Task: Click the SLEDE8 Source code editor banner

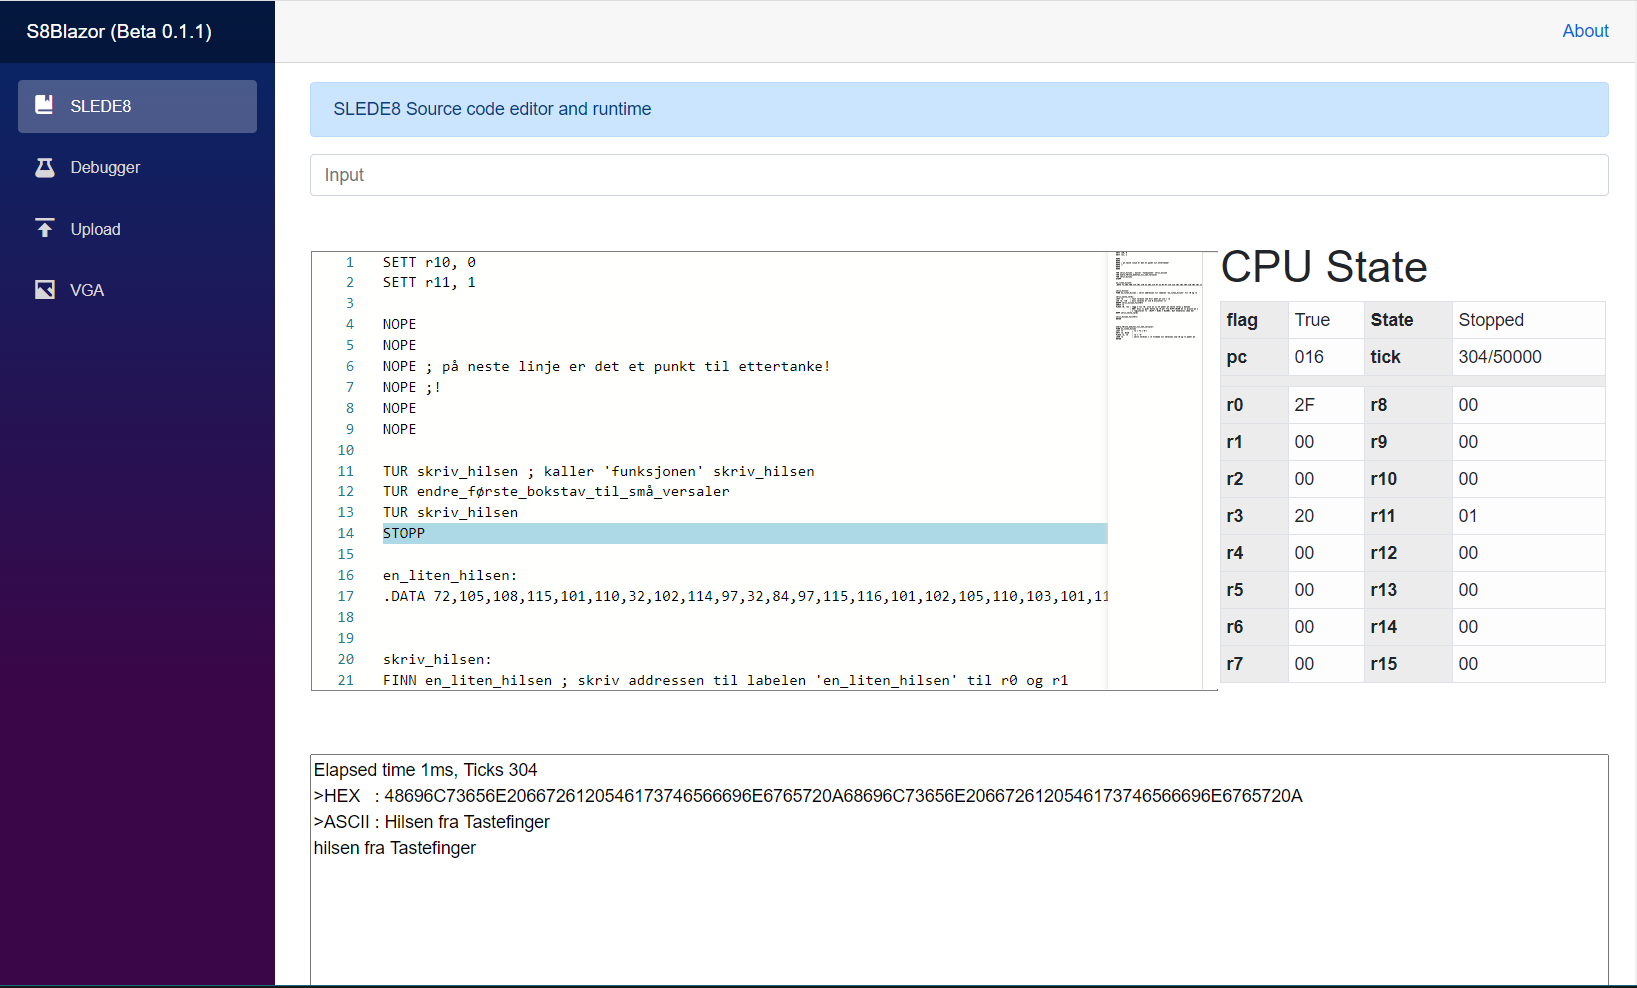Action: tap(959, 109)
